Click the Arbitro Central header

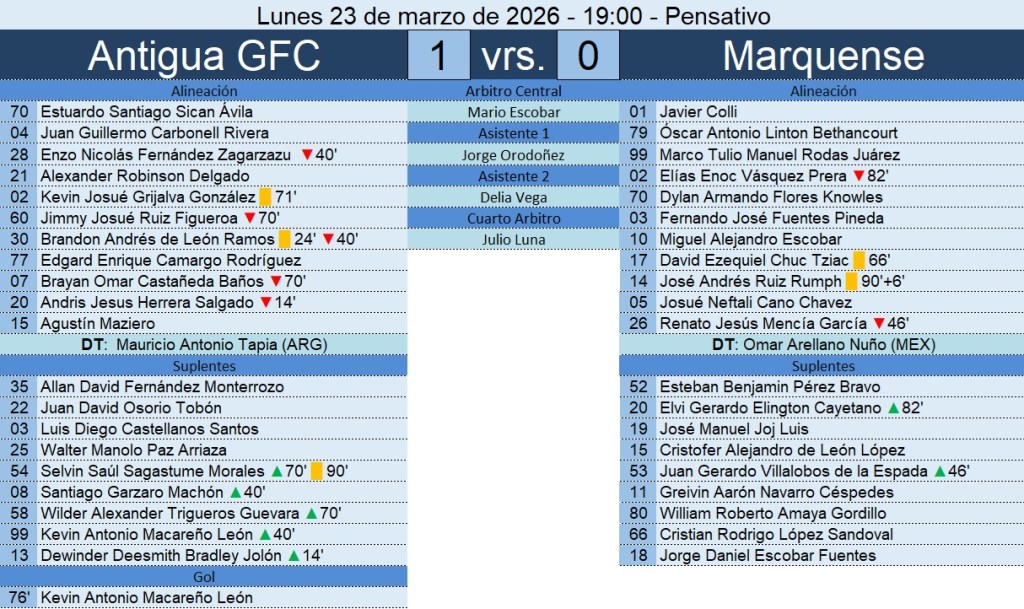tap(513, 91)
